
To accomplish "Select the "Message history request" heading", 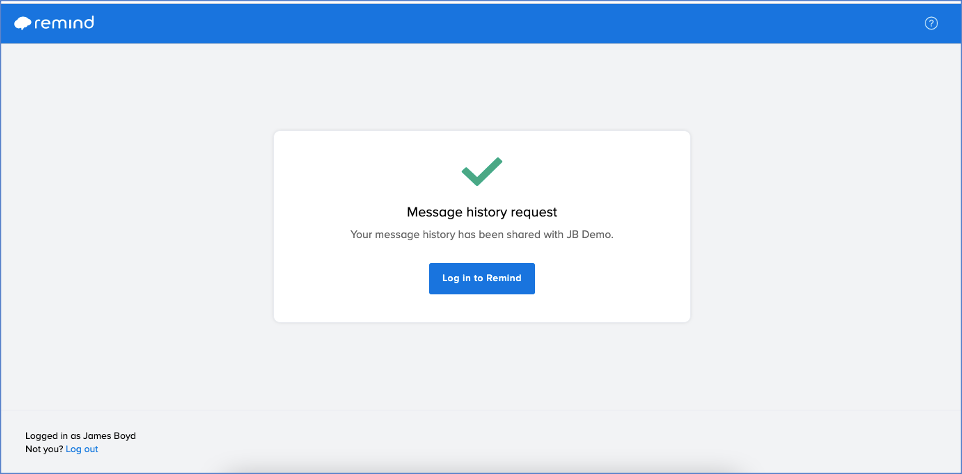I will click(482, 212).
